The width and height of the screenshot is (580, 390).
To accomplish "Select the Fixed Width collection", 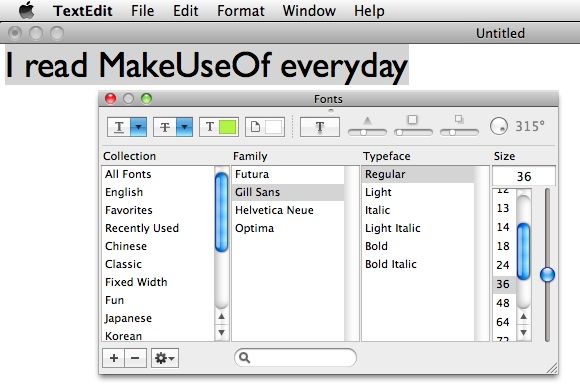I will 158,282.
